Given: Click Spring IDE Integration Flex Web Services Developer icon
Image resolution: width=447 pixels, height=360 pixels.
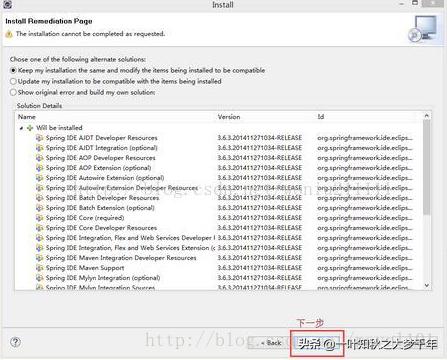Looking at the screenshot, I should (40, 238).
